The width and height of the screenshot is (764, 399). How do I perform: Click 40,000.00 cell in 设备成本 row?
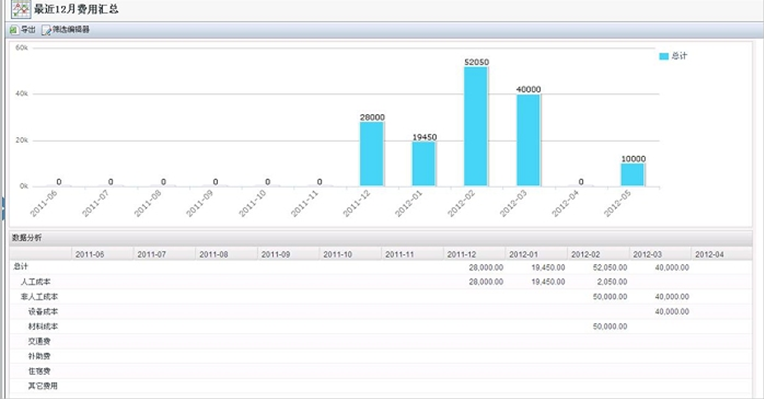pos(672,311)
